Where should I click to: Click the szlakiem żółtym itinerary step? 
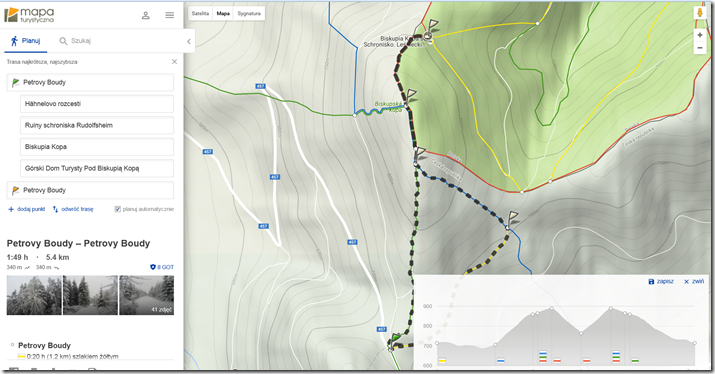(68, 356)
